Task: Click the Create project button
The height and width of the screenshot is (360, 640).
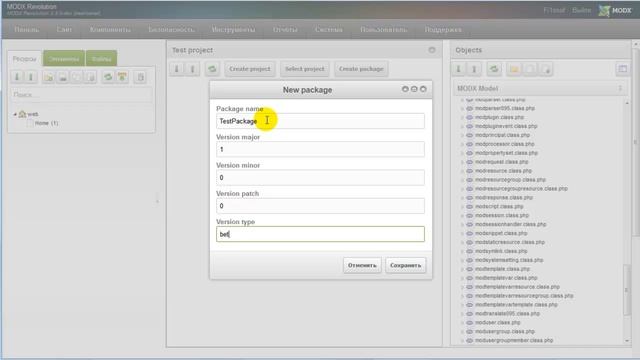Action: 250,69
